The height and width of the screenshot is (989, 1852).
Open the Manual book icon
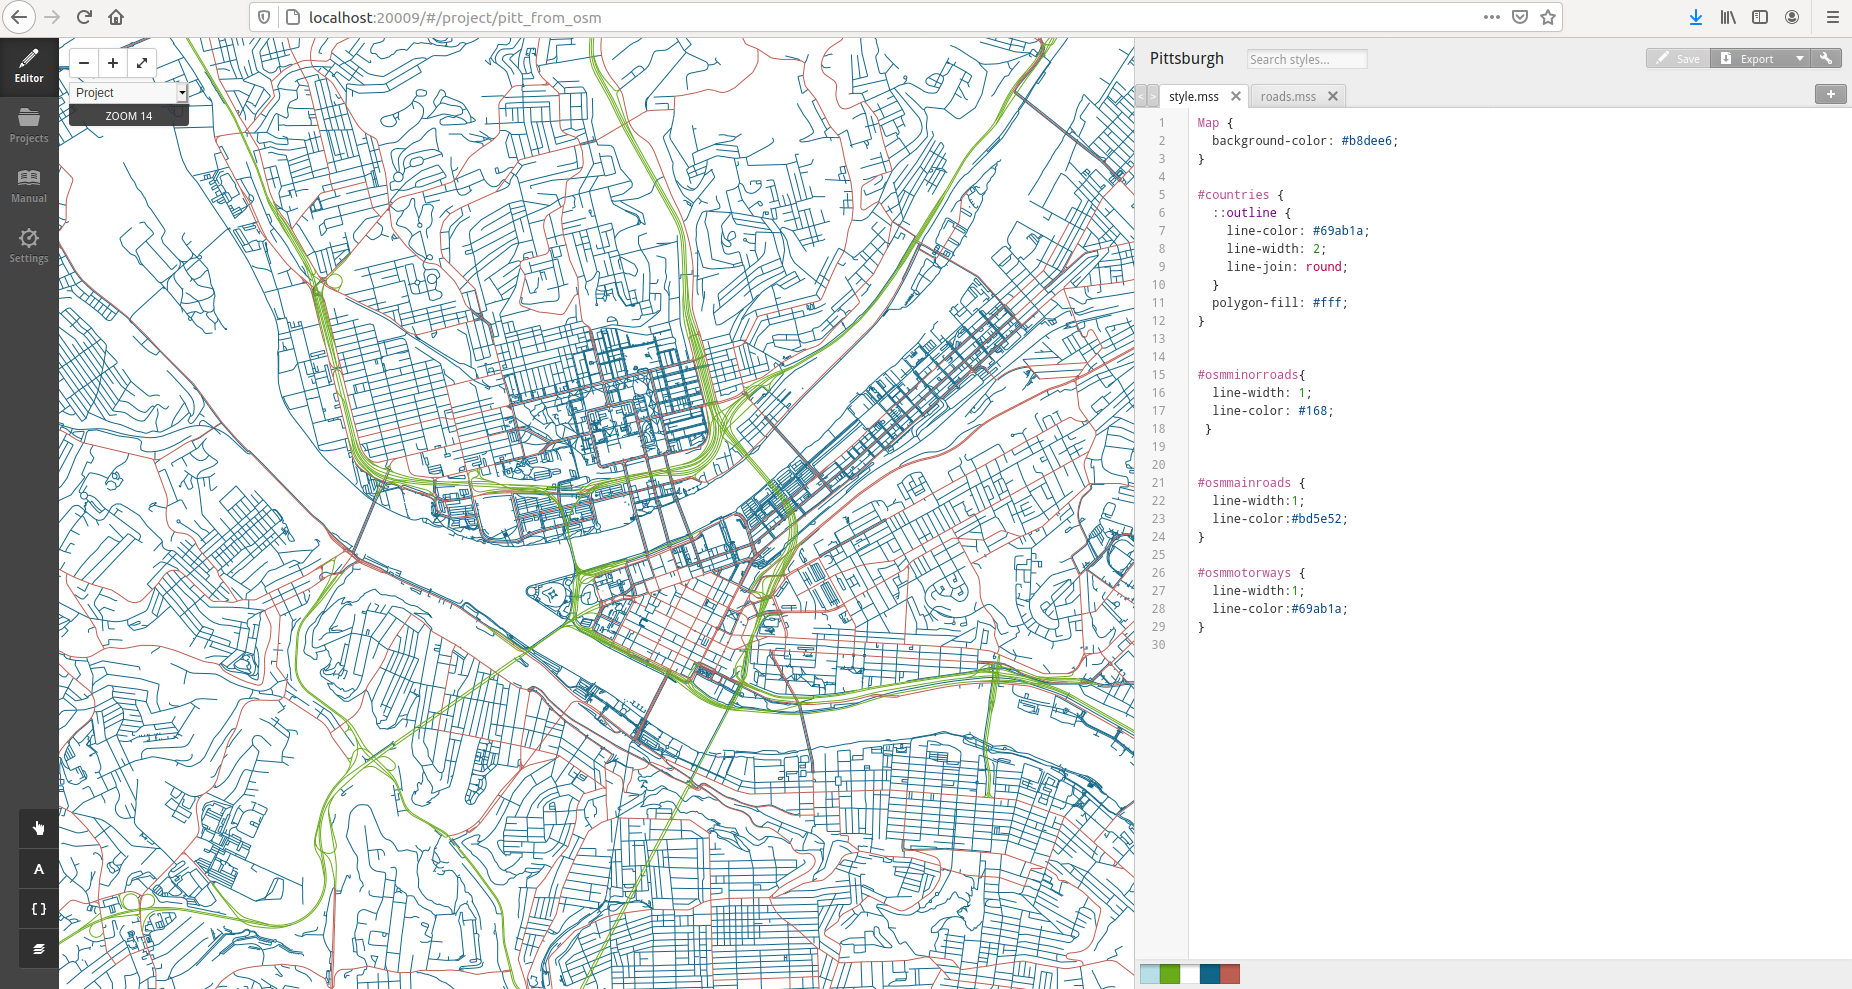coord(29,186)
